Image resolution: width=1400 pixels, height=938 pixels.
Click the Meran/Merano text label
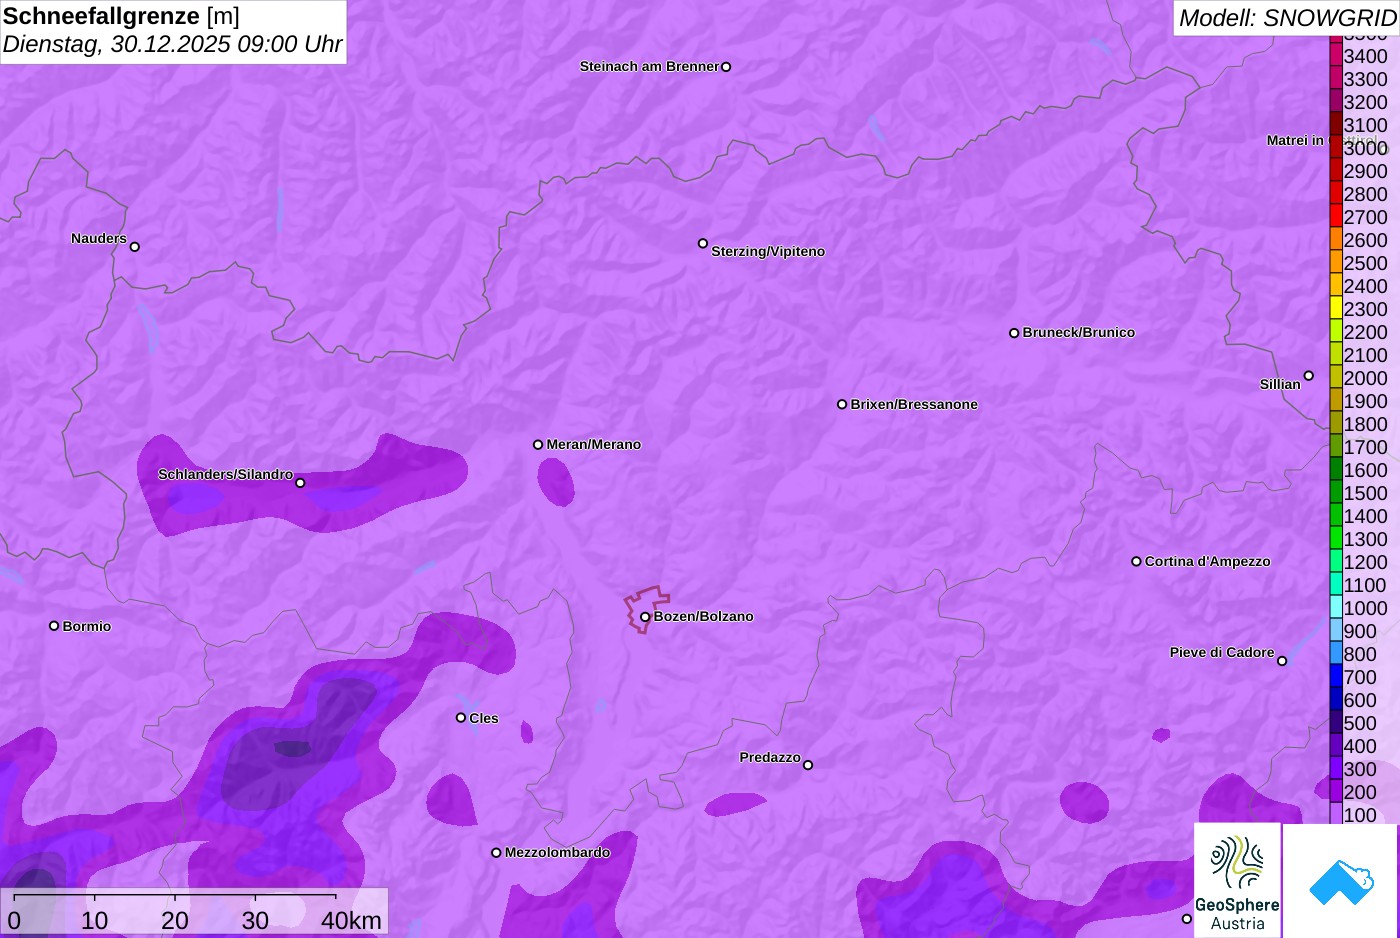coord(594,444)
